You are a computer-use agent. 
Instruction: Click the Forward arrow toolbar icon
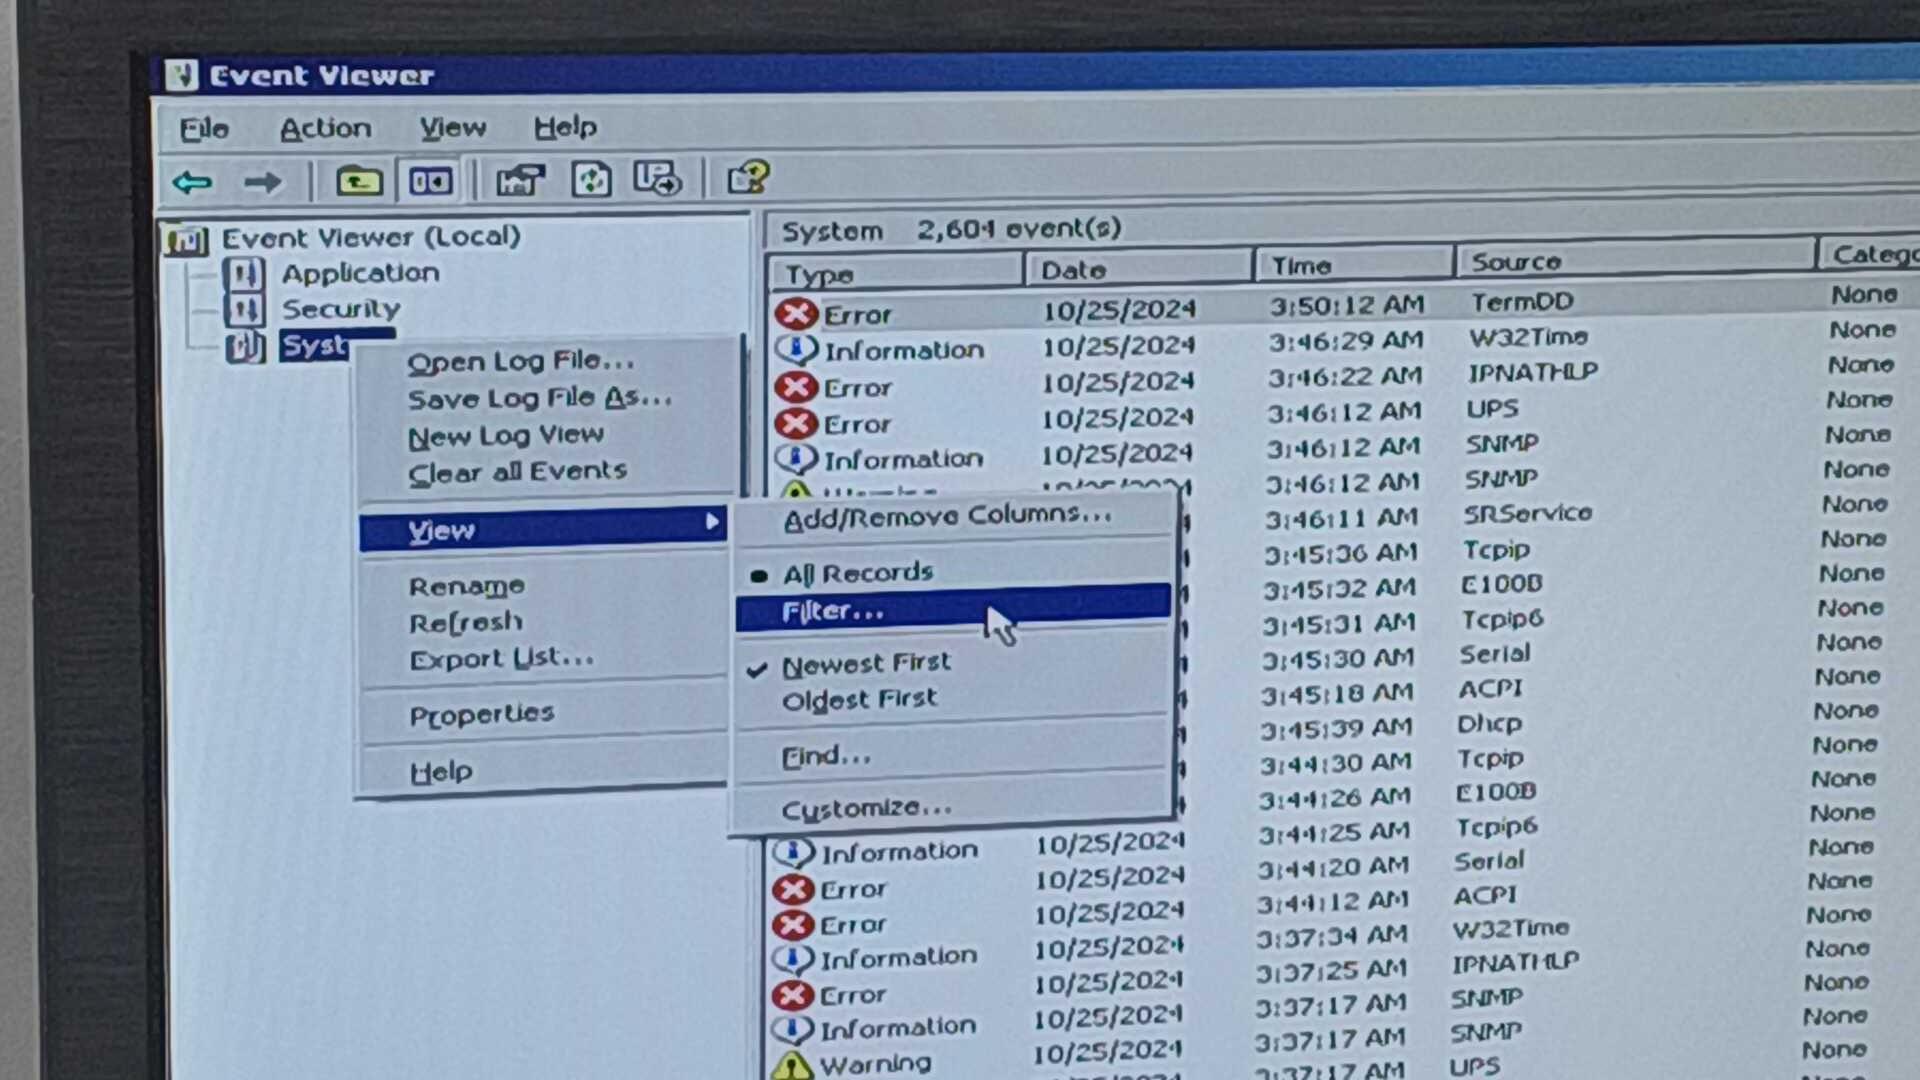pyautogui.click(x=262, y=183)
